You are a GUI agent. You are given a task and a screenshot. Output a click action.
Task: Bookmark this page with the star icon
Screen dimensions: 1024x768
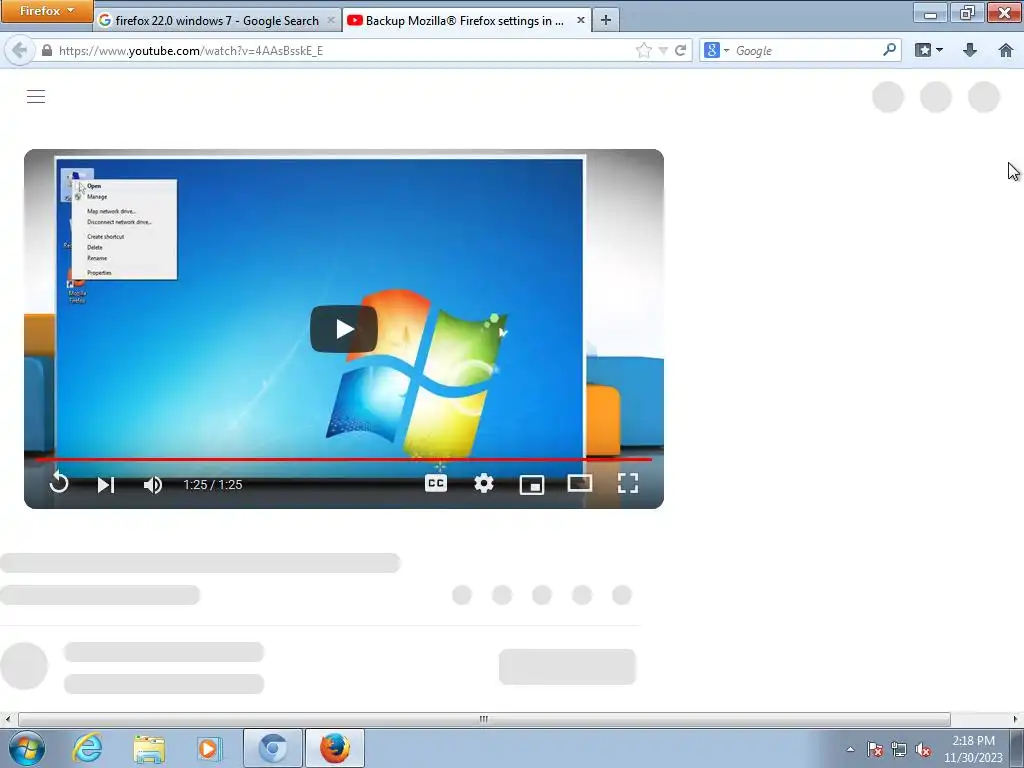pos(643,50)
